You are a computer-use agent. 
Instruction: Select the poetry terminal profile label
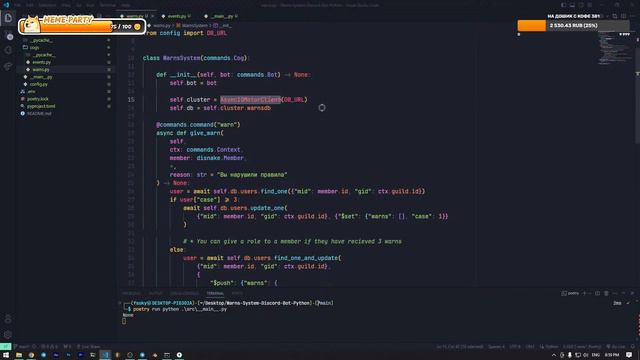point(571,293)
